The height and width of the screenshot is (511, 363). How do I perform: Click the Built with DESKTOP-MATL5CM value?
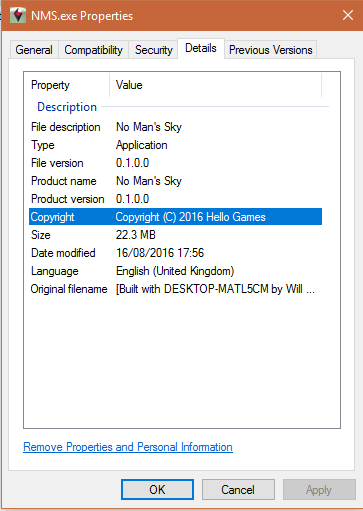point(215,289)
